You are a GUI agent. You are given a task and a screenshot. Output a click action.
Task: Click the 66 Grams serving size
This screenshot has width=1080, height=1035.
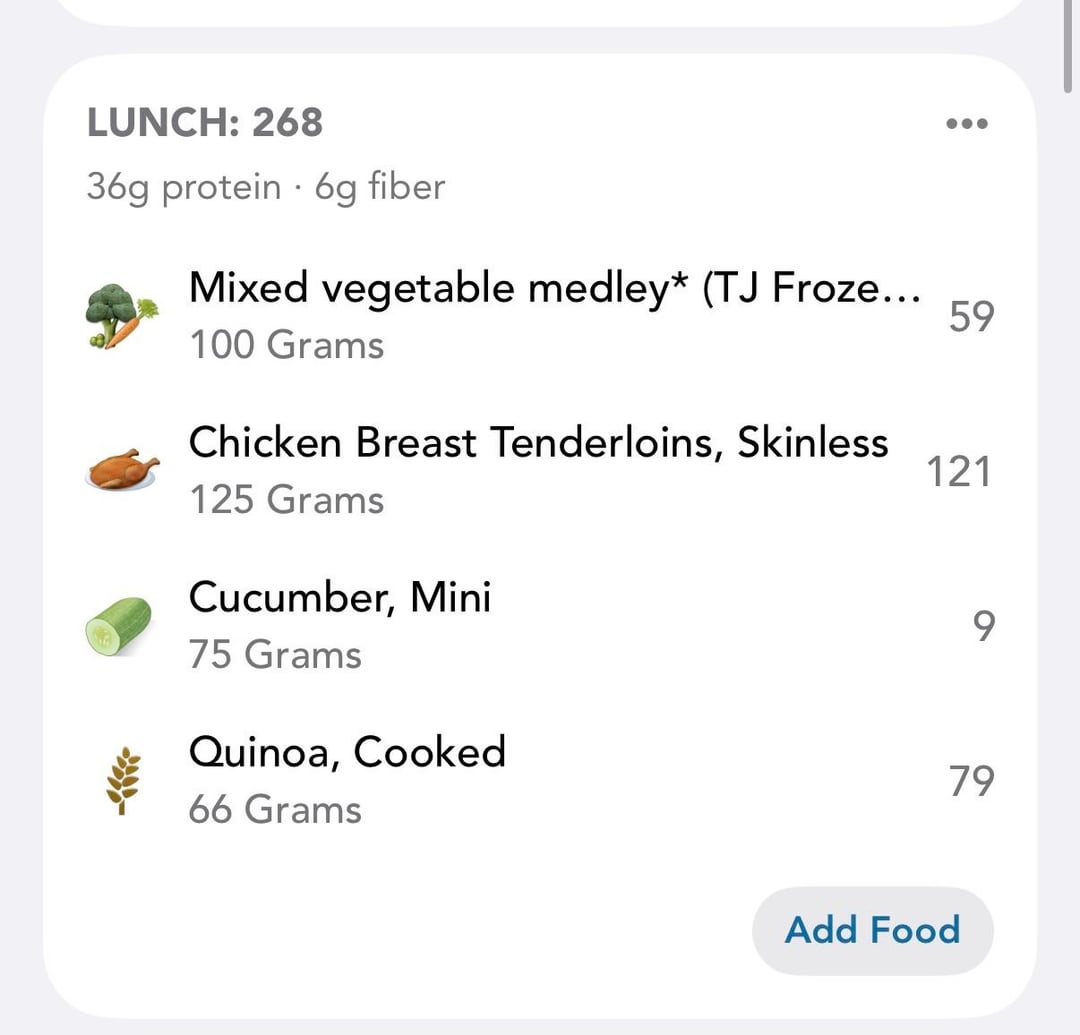pyautogui.click(x=275, y=809)
